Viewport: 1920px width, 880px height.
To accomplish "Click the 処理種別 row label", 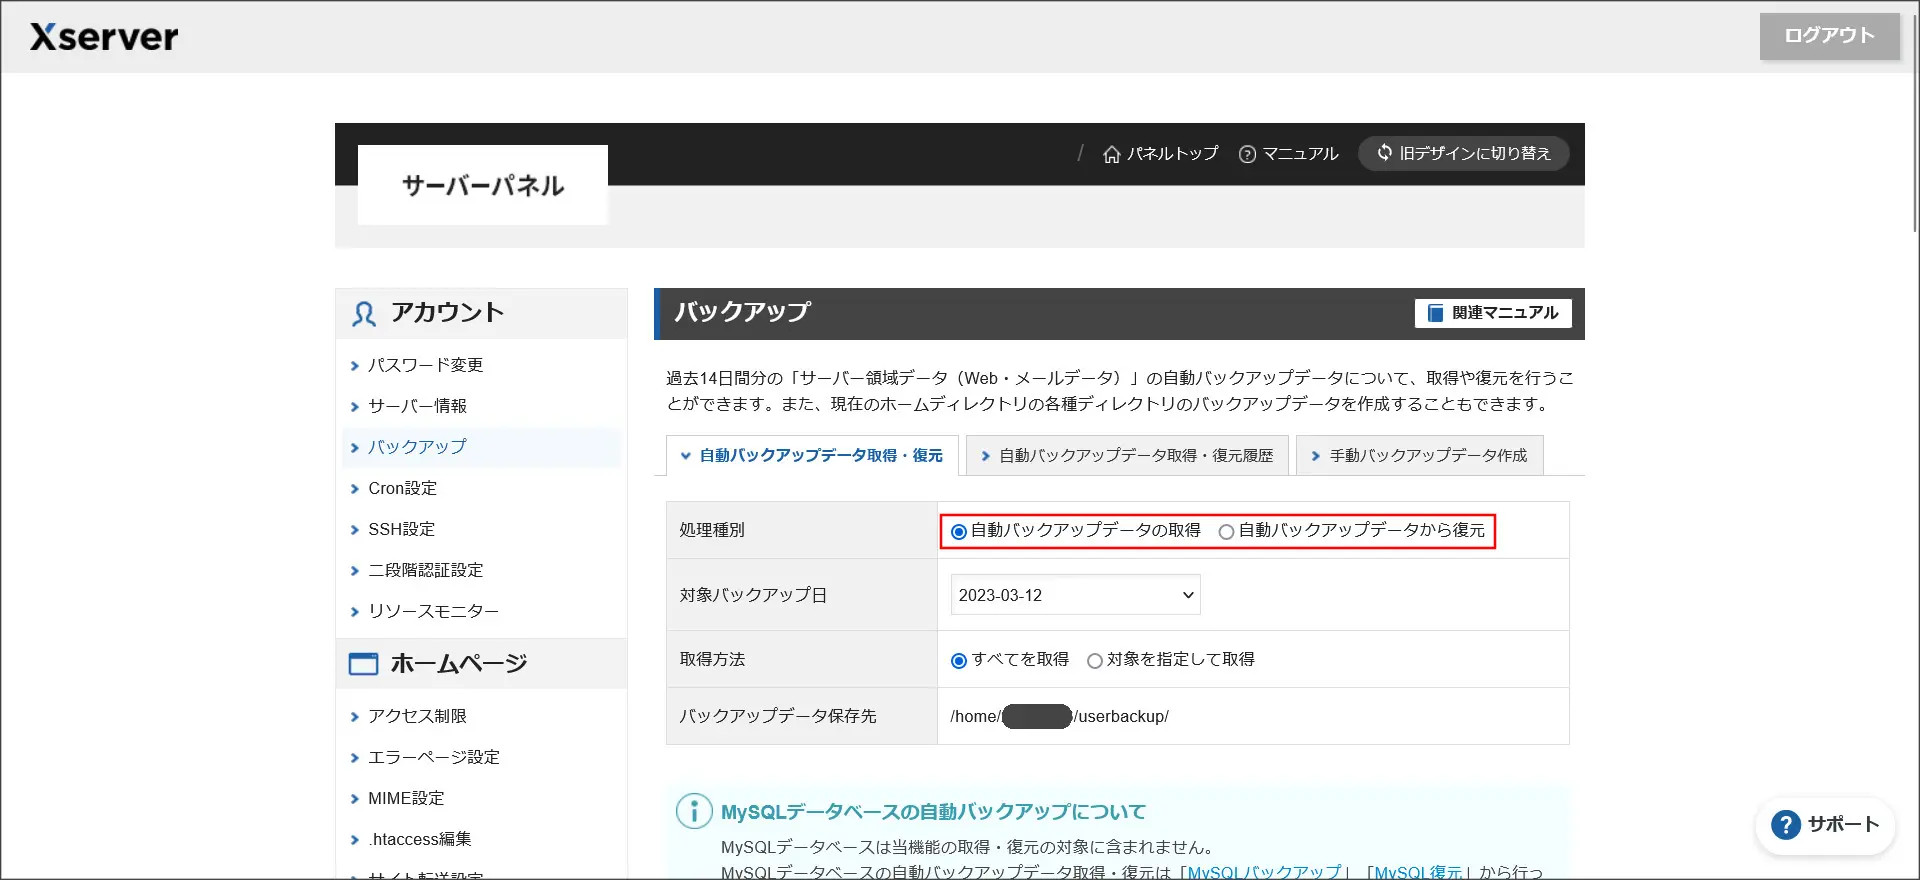I will [x=712, y=530].
